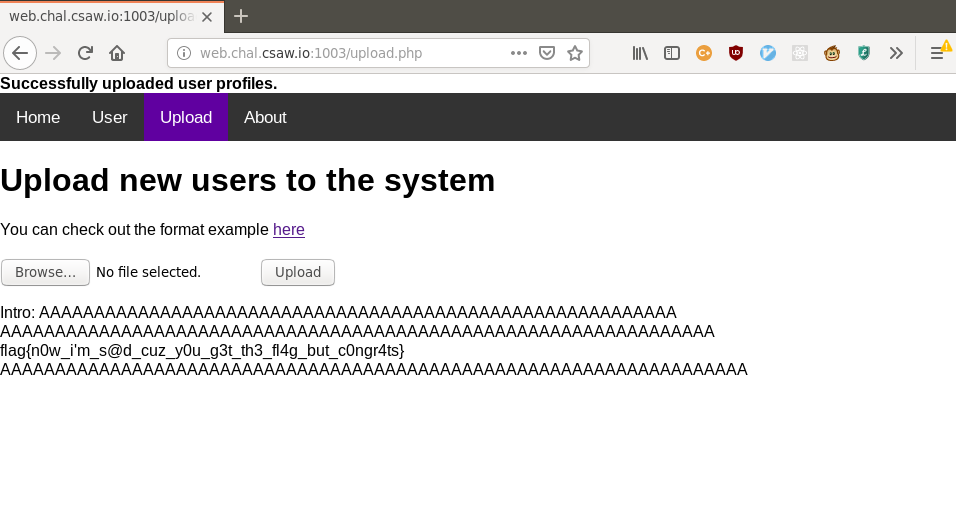The height and width of the screenshot is (511, 956).
Task: Open the uBlock Origin shield extension
Action: tap(736, 53)
